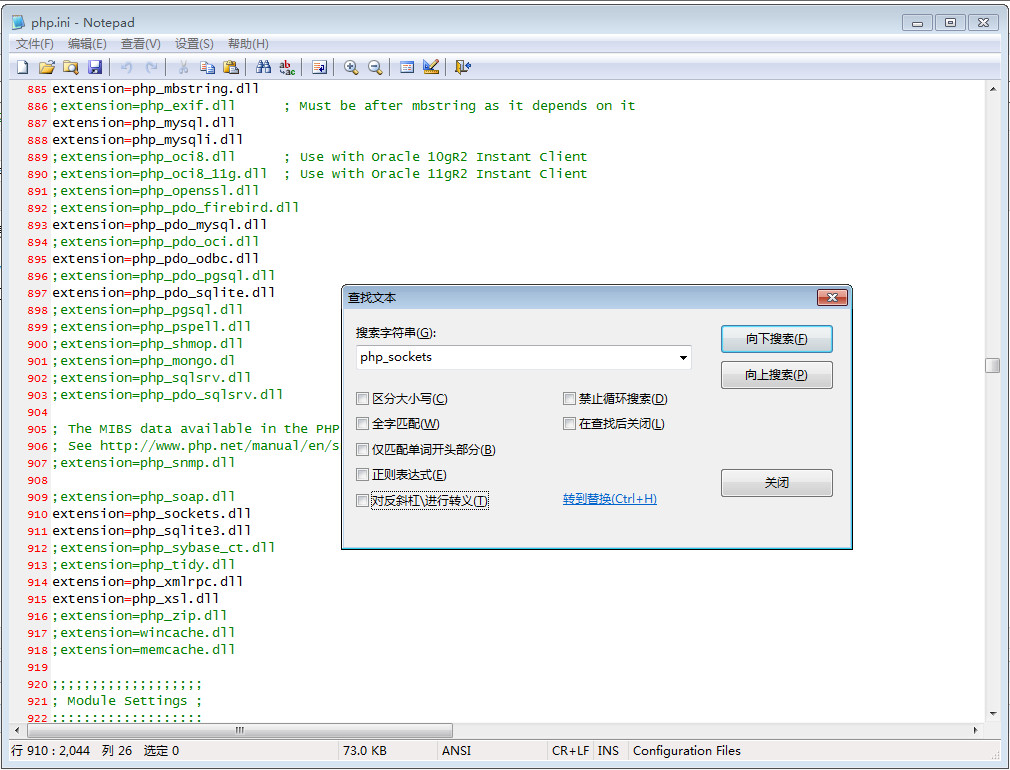Open the search string history dropdown

coord(684,357)
